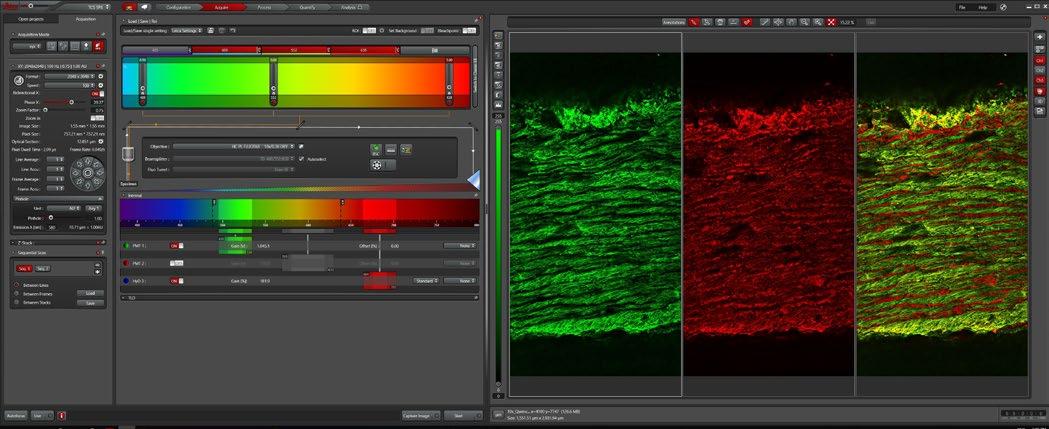Toggle the Autoselect checkbox beside Beamsplitter
This screenshot has height=429, width=1049.
coord(302,159)
